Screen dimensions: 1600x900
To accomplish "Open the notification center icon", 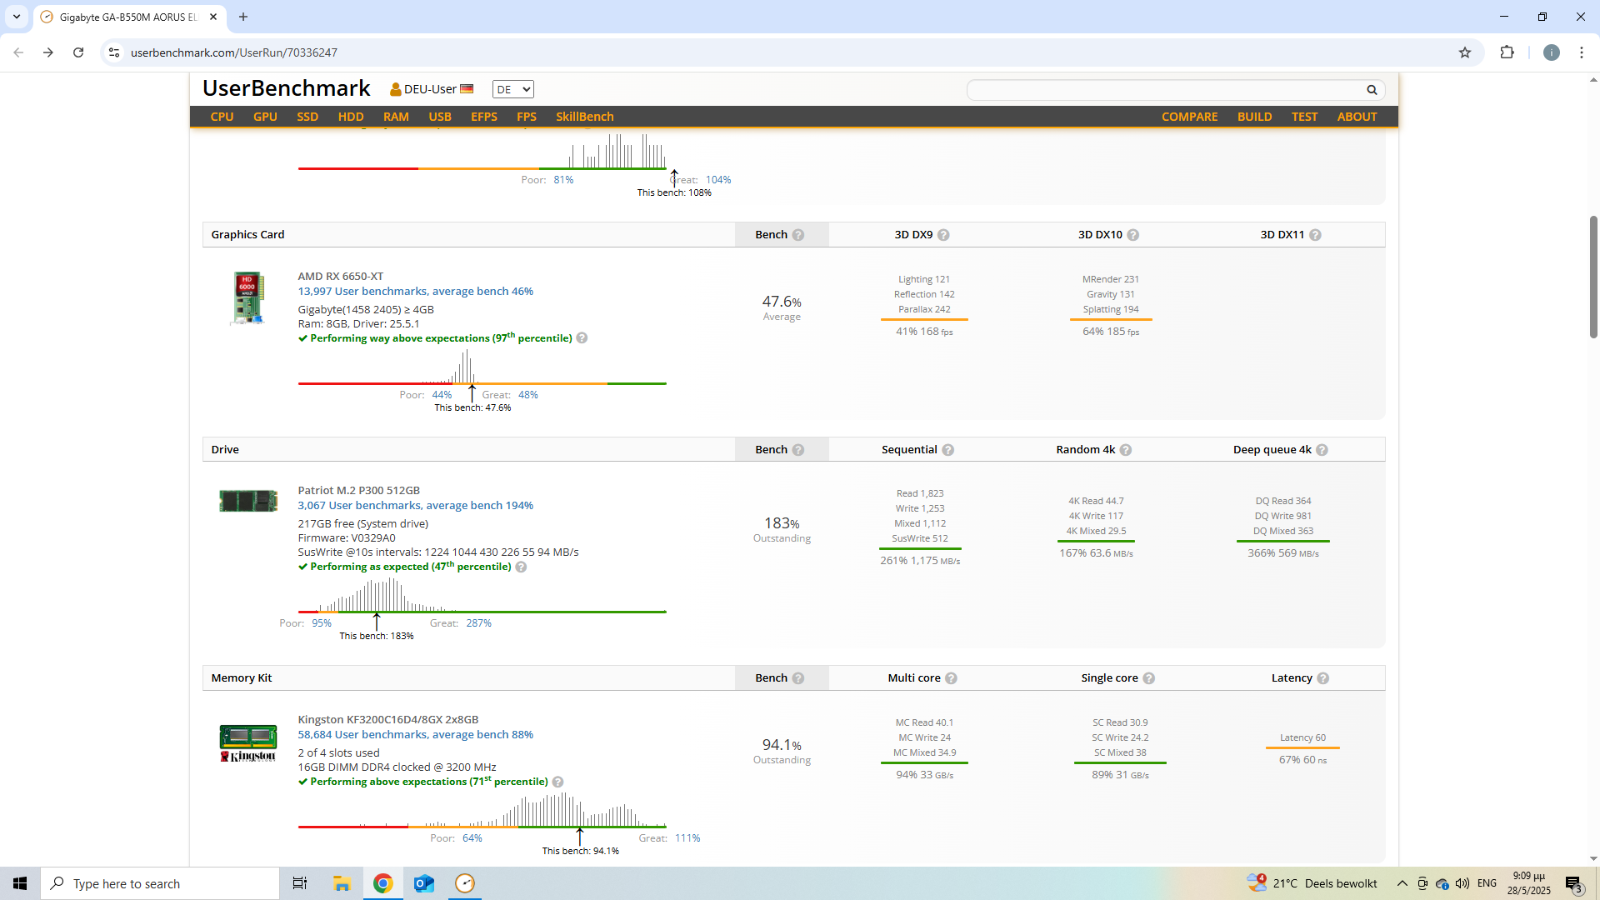I will (x=1574, y=884).
